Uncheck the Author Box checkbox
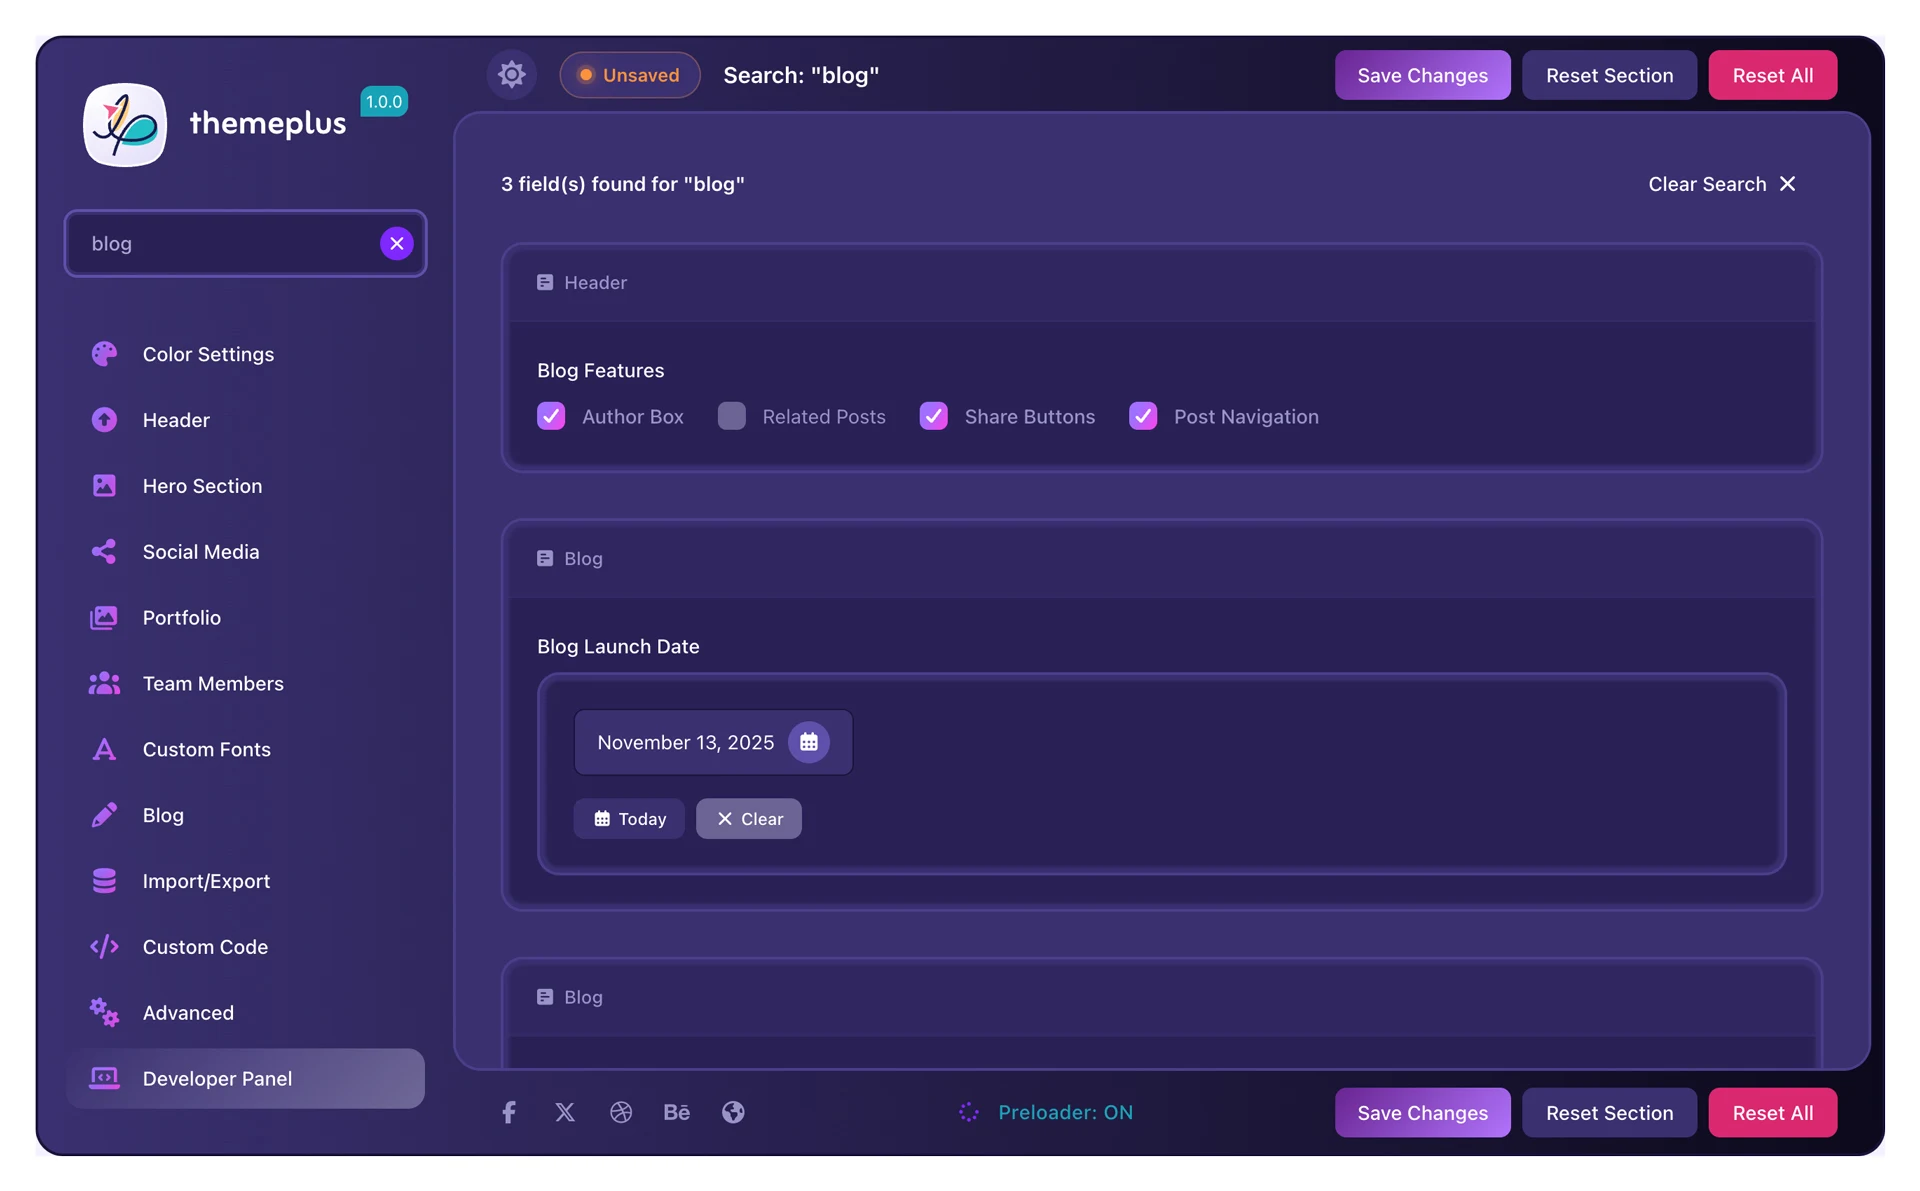 (551, 416)
